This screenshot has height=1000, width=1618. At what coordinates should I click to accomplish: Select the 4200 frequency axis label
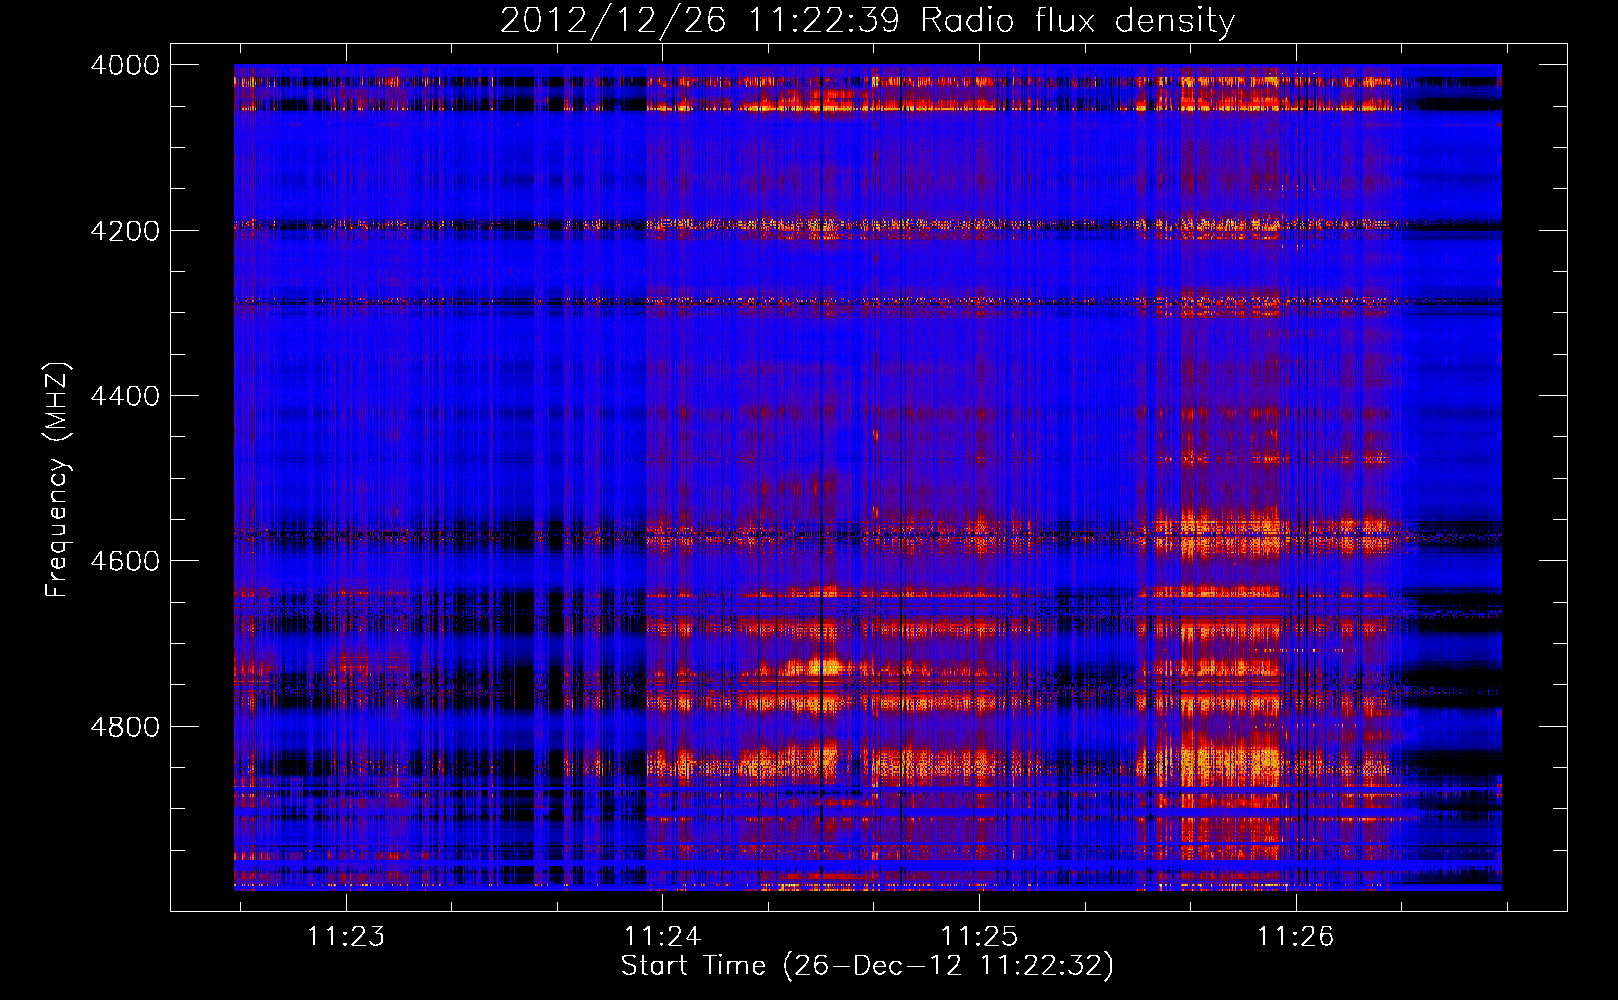pos(125,231)
